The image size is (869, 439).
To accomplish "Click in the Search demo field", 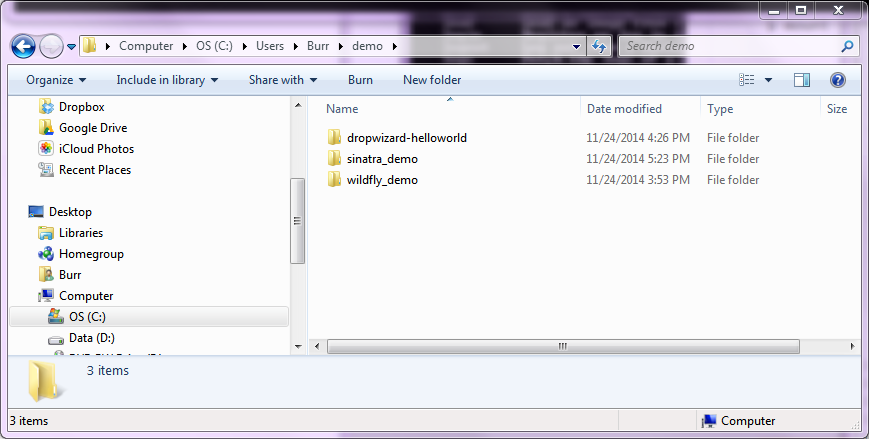I will click(x=730, y=46).
